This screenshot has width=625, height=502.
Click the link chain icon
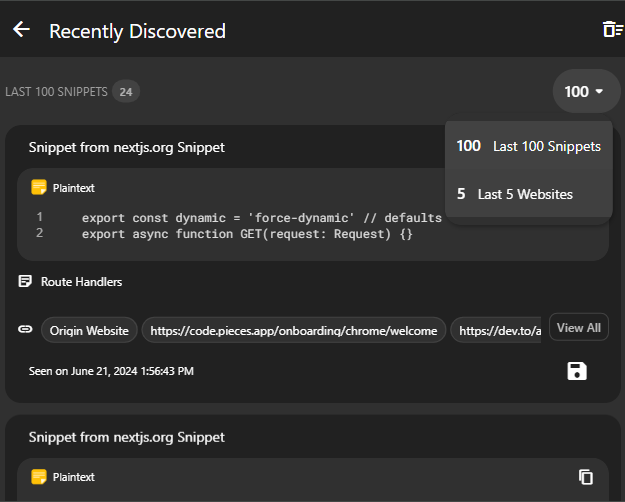tap(26, 329)
